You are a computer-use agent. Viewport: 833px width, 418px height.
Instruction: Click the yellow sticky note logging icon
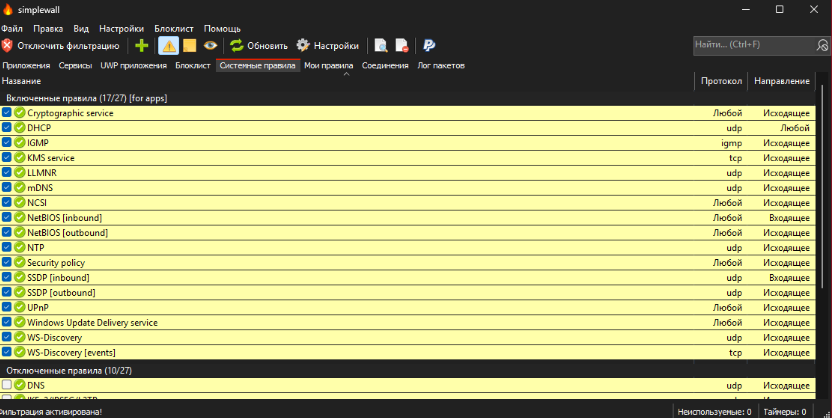(x=190, y=46)
